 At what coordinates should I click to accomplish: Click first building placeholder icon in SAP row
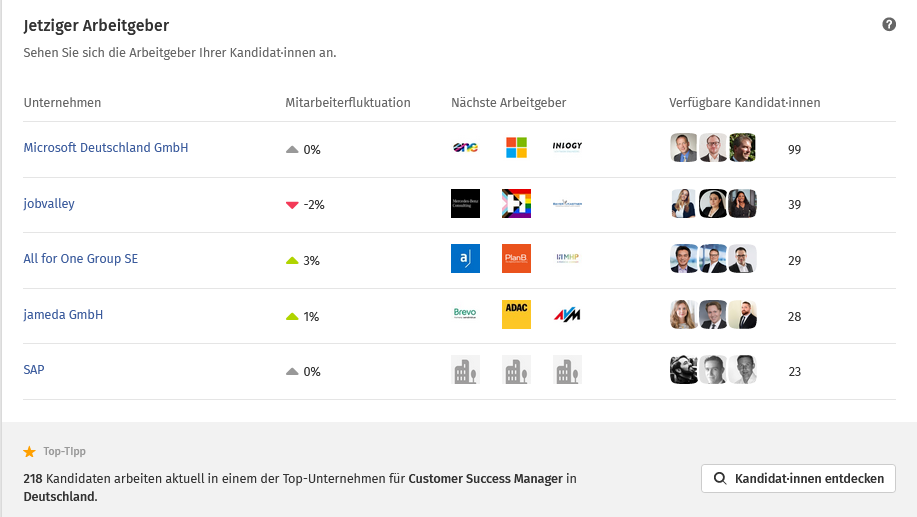tap(465, 371)
